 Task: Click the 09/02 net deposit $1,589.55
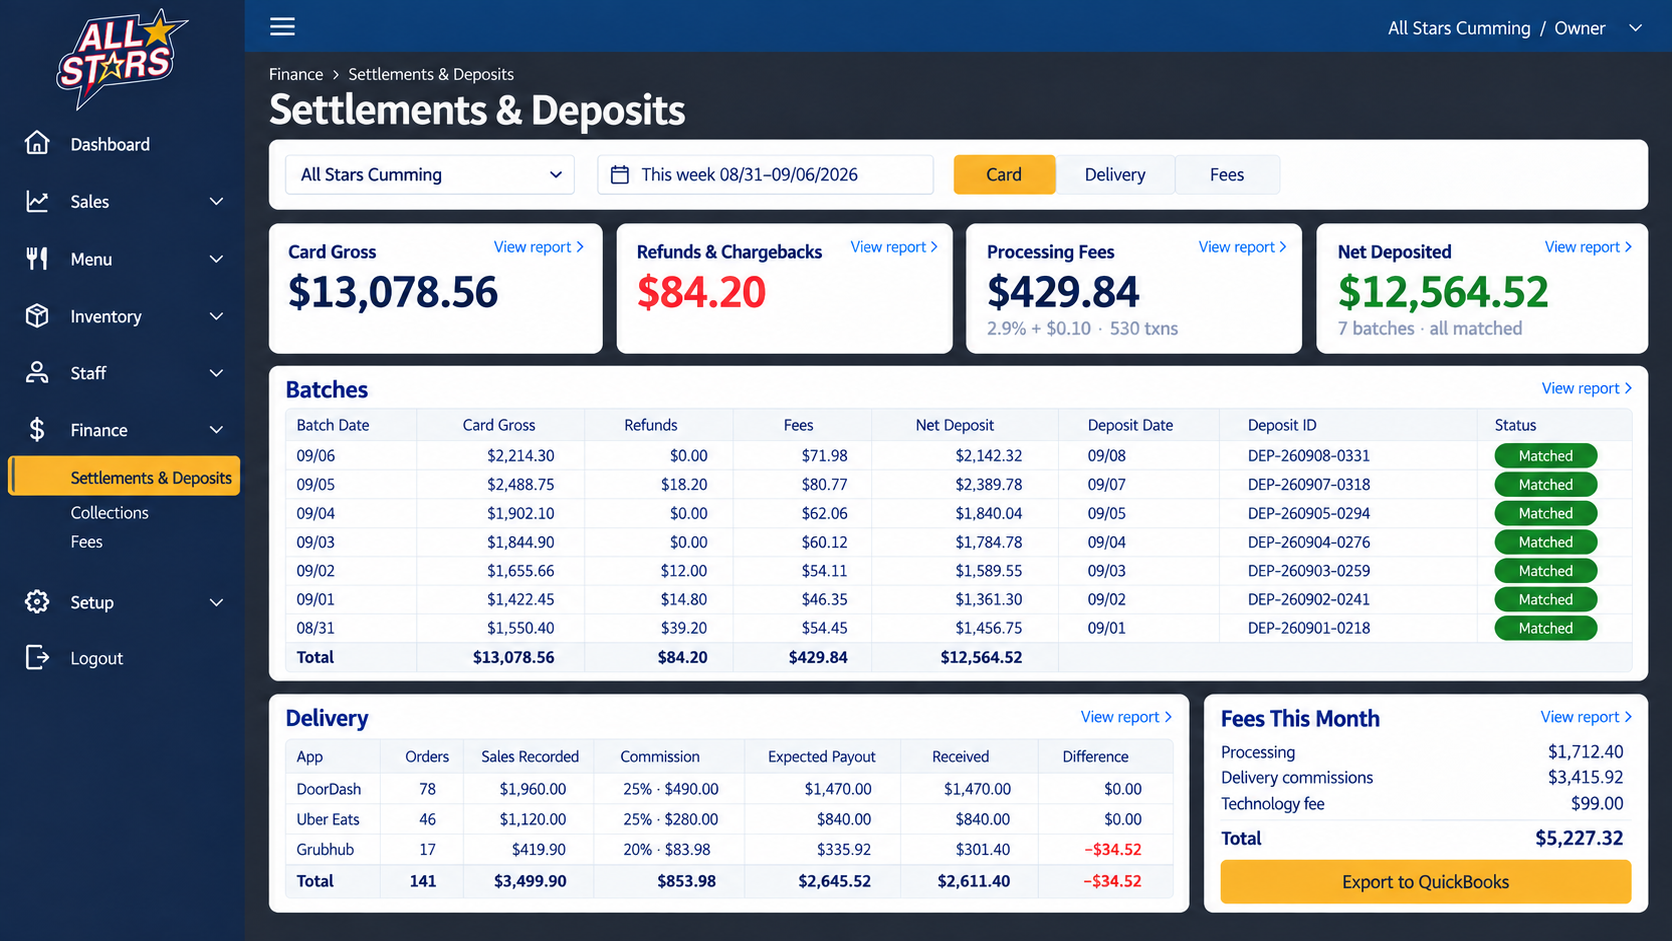[x=988, y=571]
